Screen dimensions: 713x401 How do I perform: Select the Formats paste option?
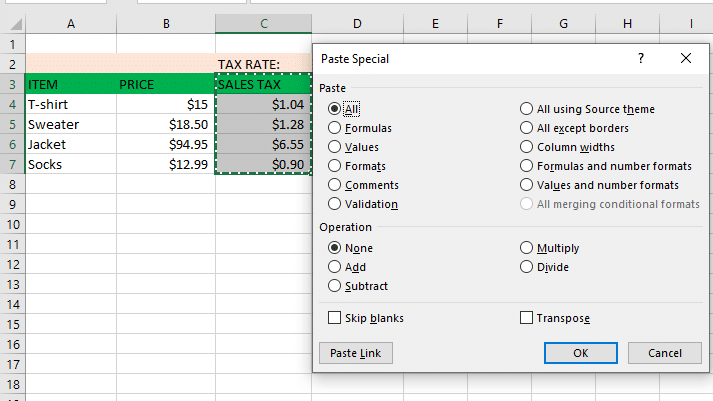[x=334, y=166]
